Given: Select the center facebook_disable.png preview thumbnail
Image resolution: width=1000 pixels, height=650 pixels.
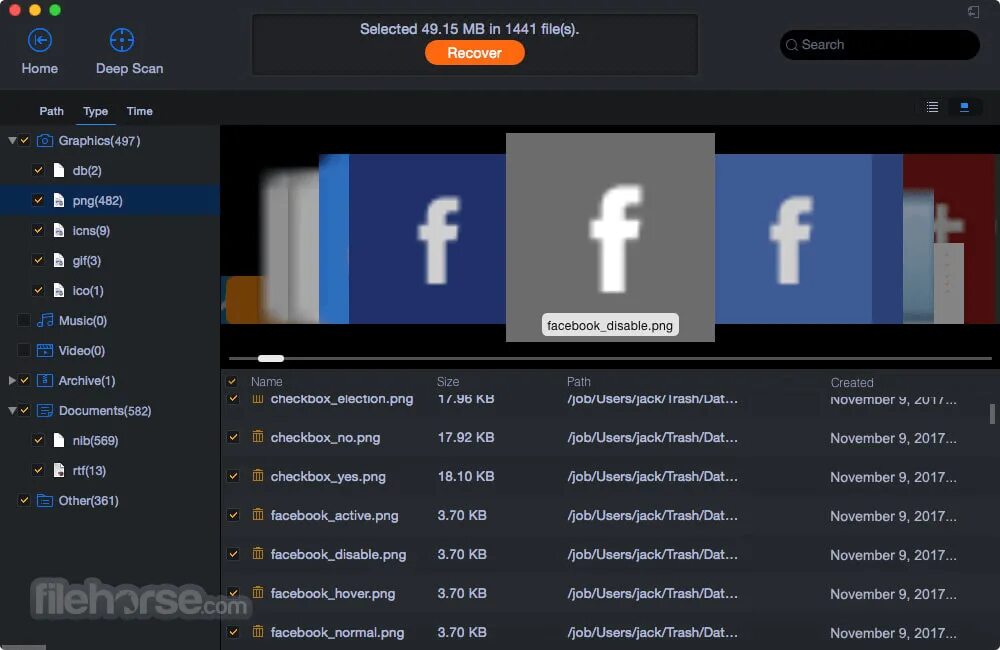Looking at the screenshot, I should [x=610, y=237].
